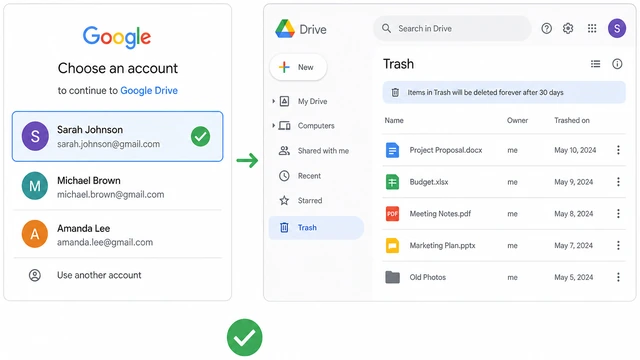Click the magnifier icon in search bar
This screenshot has height=360, width=640.
pyautogui.click(x=386, y=28)
